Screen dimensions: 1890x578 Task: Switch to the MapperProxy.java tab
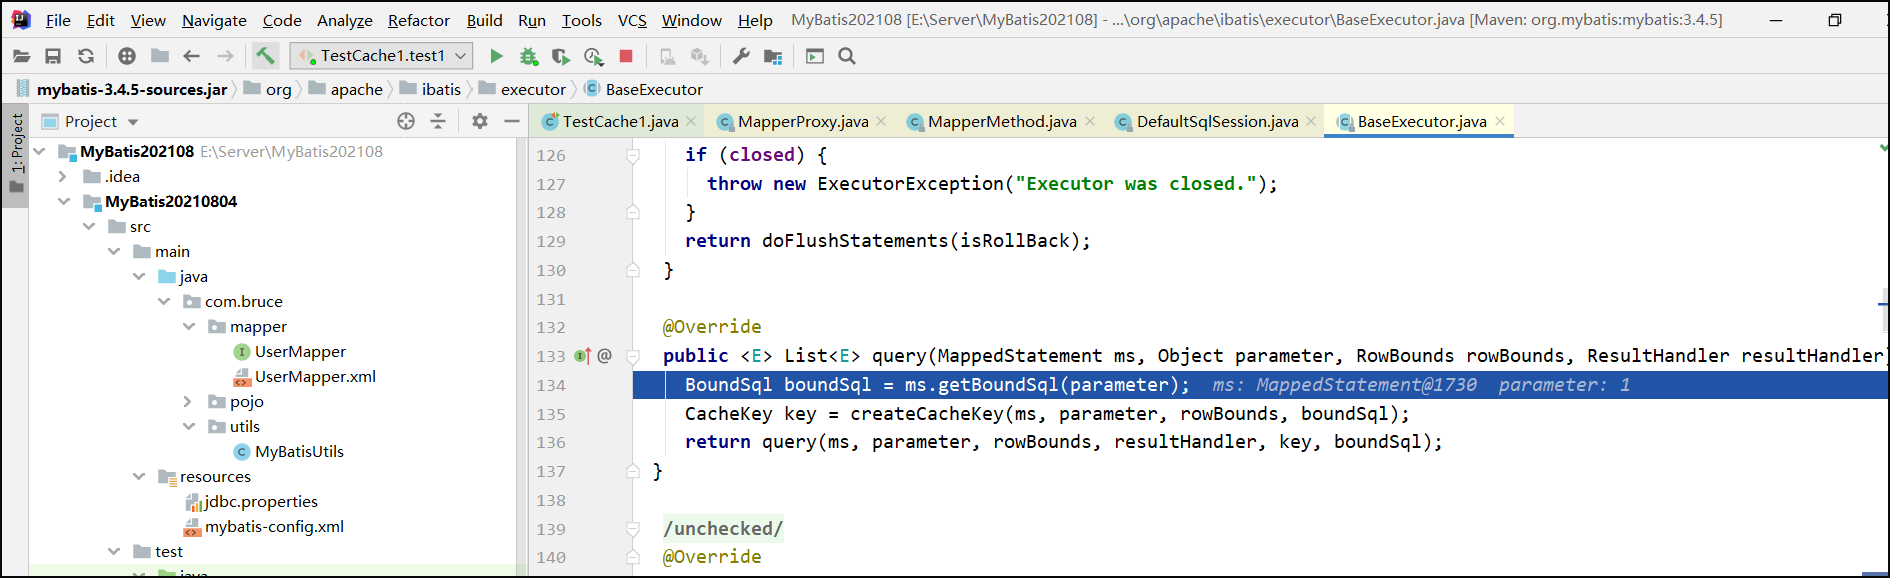(x=803, y=122)
